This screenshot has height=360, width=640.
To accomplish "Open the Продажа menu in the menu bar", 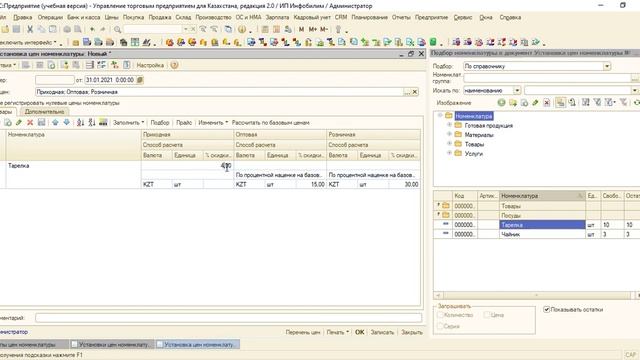I will [x=160, y=18].
